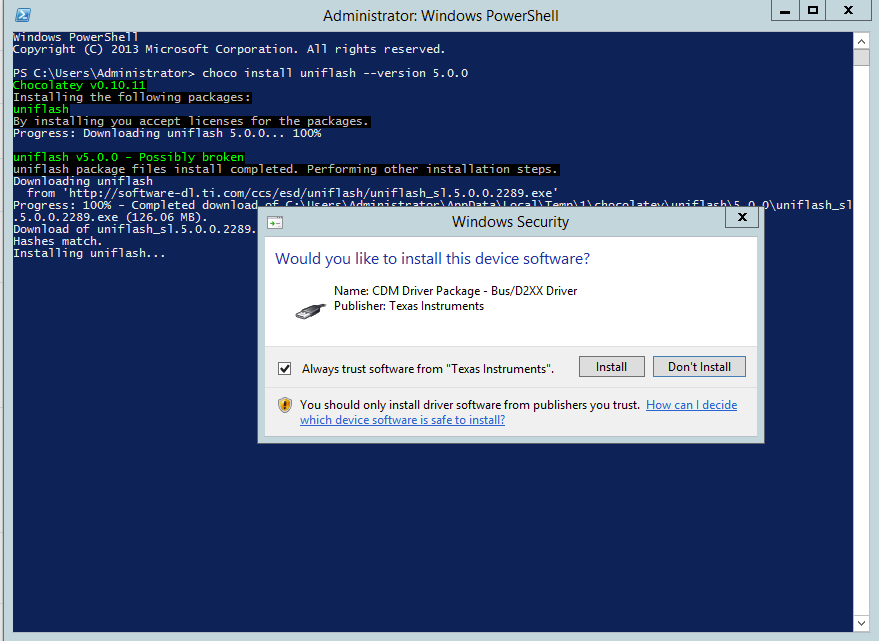Open the 'How can I decide' help link

point(691,405)
